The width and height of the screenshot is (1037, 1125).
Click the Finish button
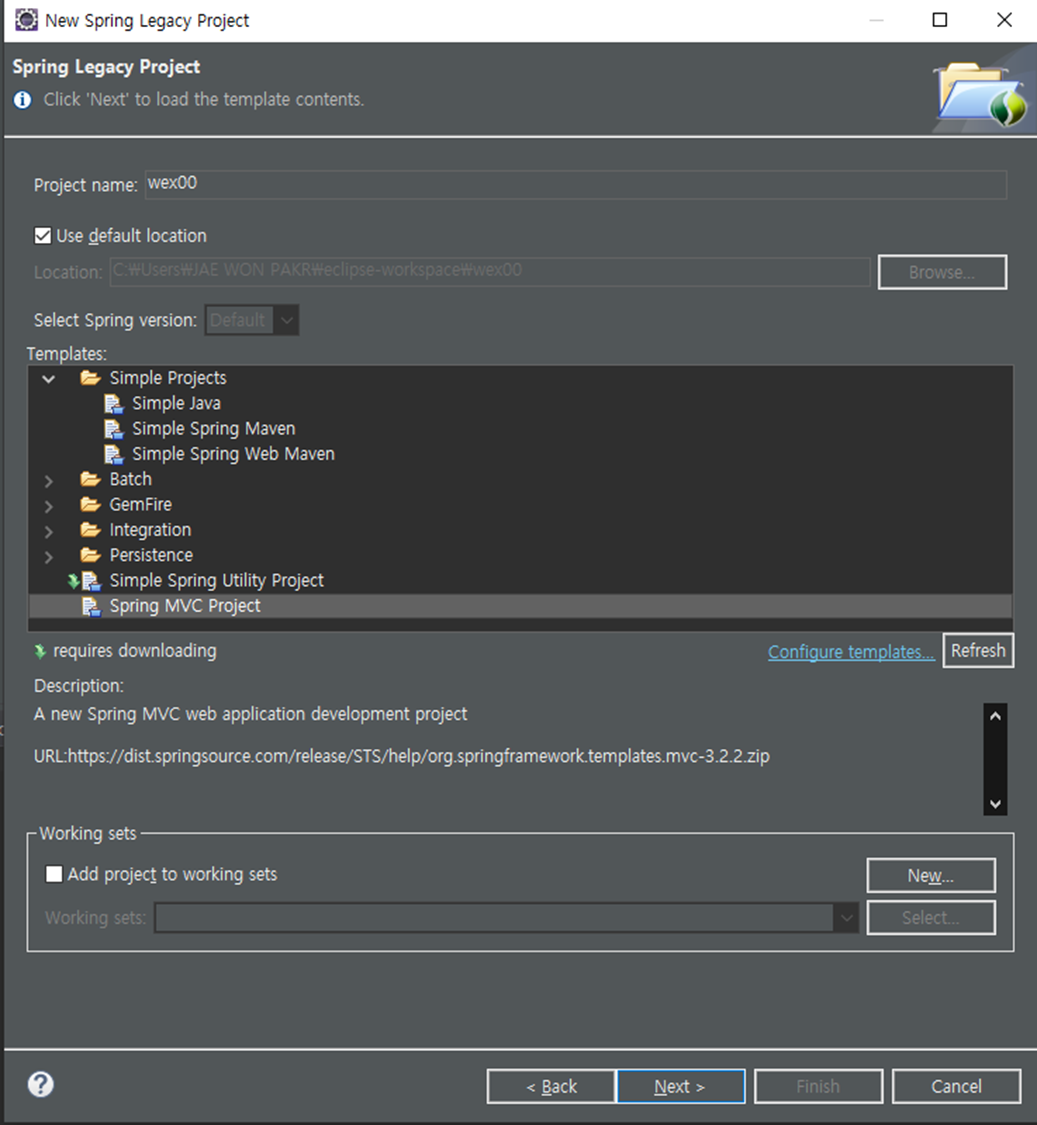818,1086
